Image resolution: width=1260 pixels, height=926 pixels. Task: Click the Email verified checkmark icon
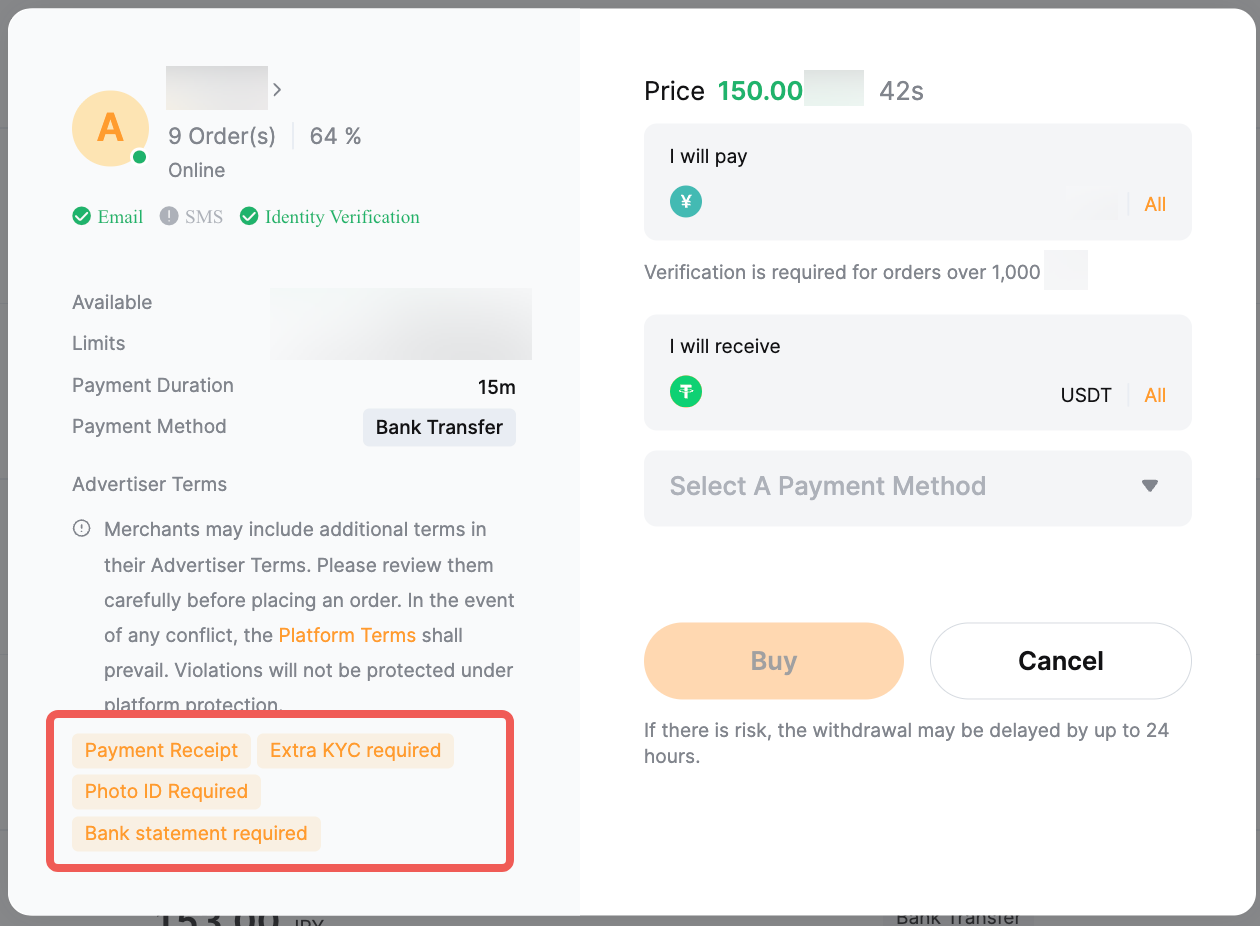[82, 217]
